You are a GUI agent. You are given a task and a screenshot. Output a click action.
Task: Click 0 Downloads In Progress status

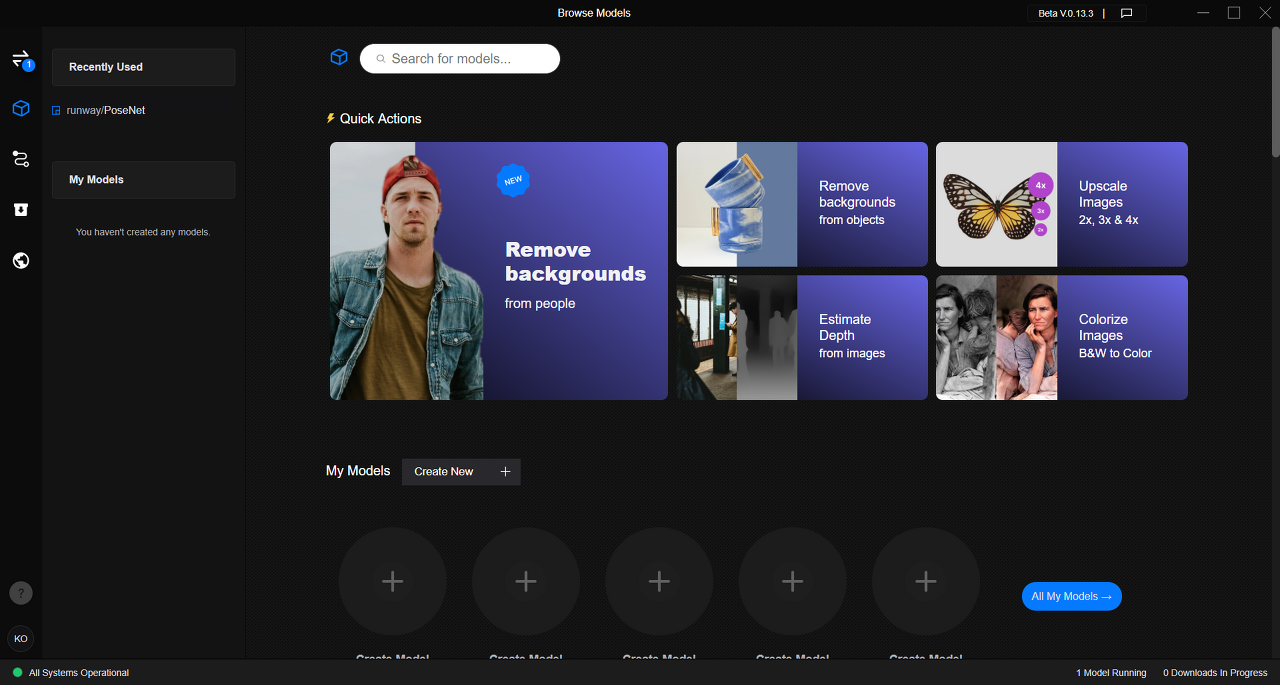1216,673
